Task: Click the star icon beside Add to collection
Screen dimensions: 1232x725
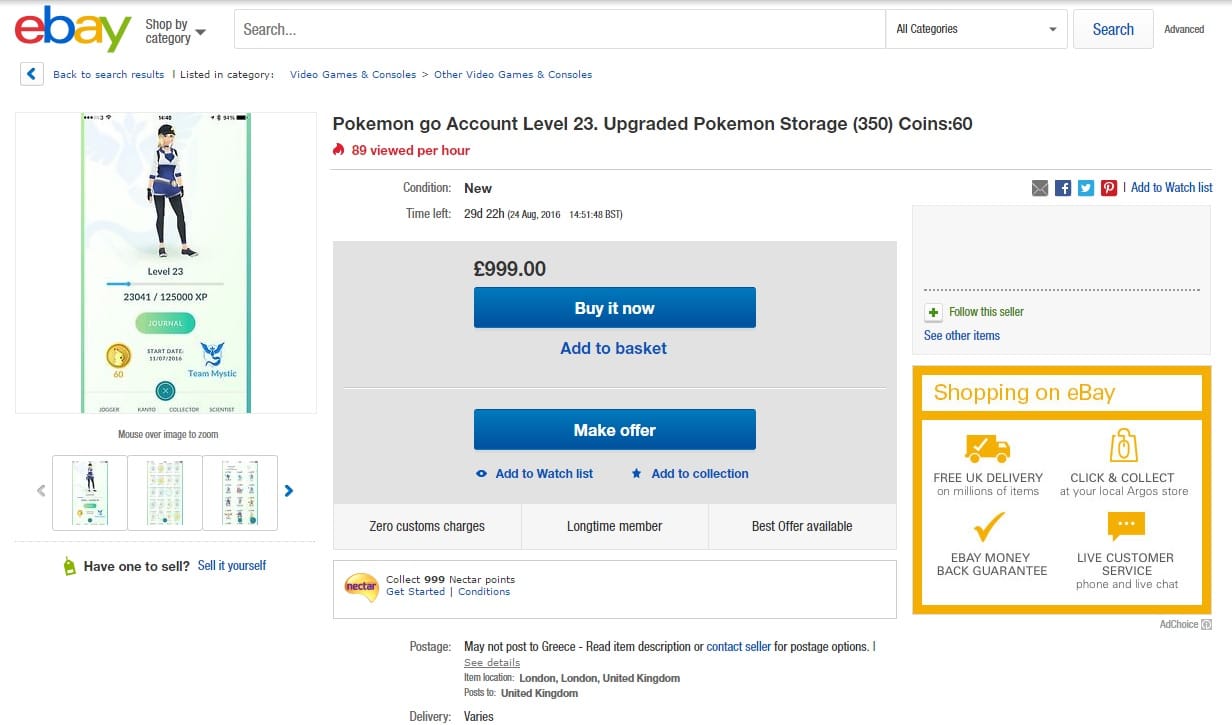Action: pos(637,474)
